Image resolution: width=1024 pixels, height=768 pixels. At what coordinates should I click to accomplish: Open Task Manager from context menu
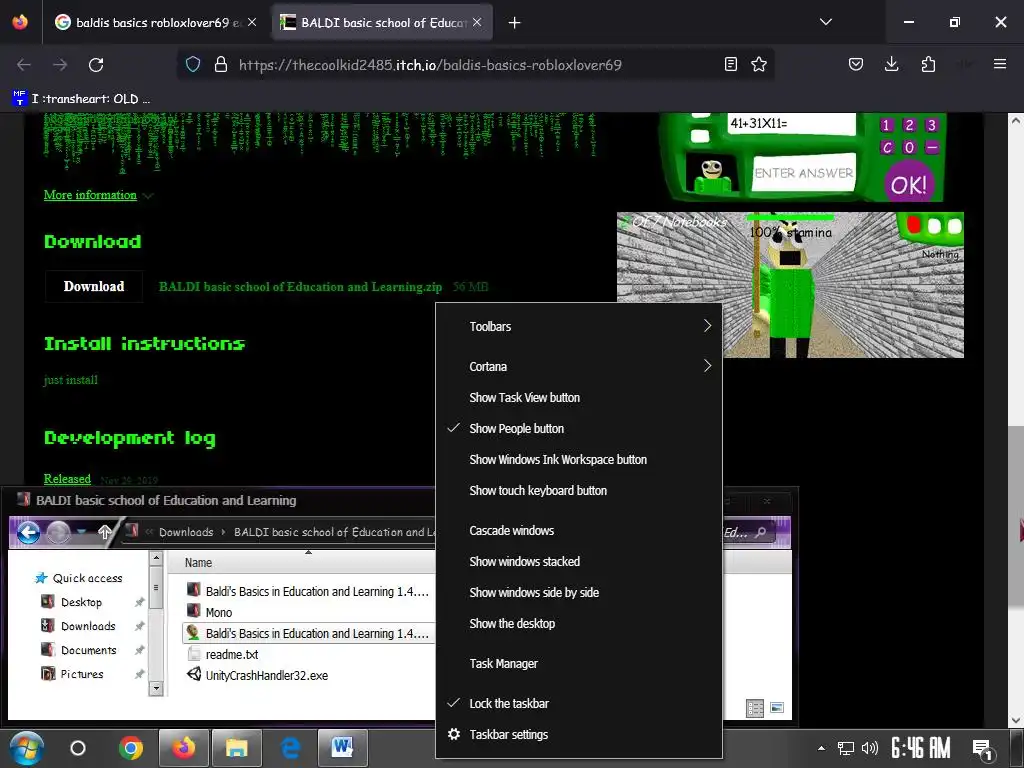579,664
